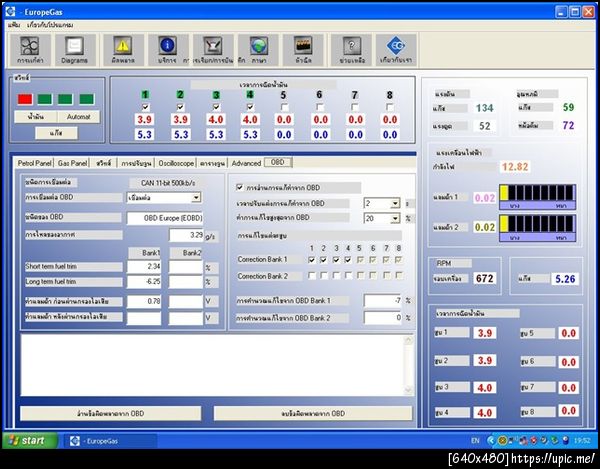Click the log area scrollbar down arrow
This screenshot has width=600, height=469.
point(408,390)
